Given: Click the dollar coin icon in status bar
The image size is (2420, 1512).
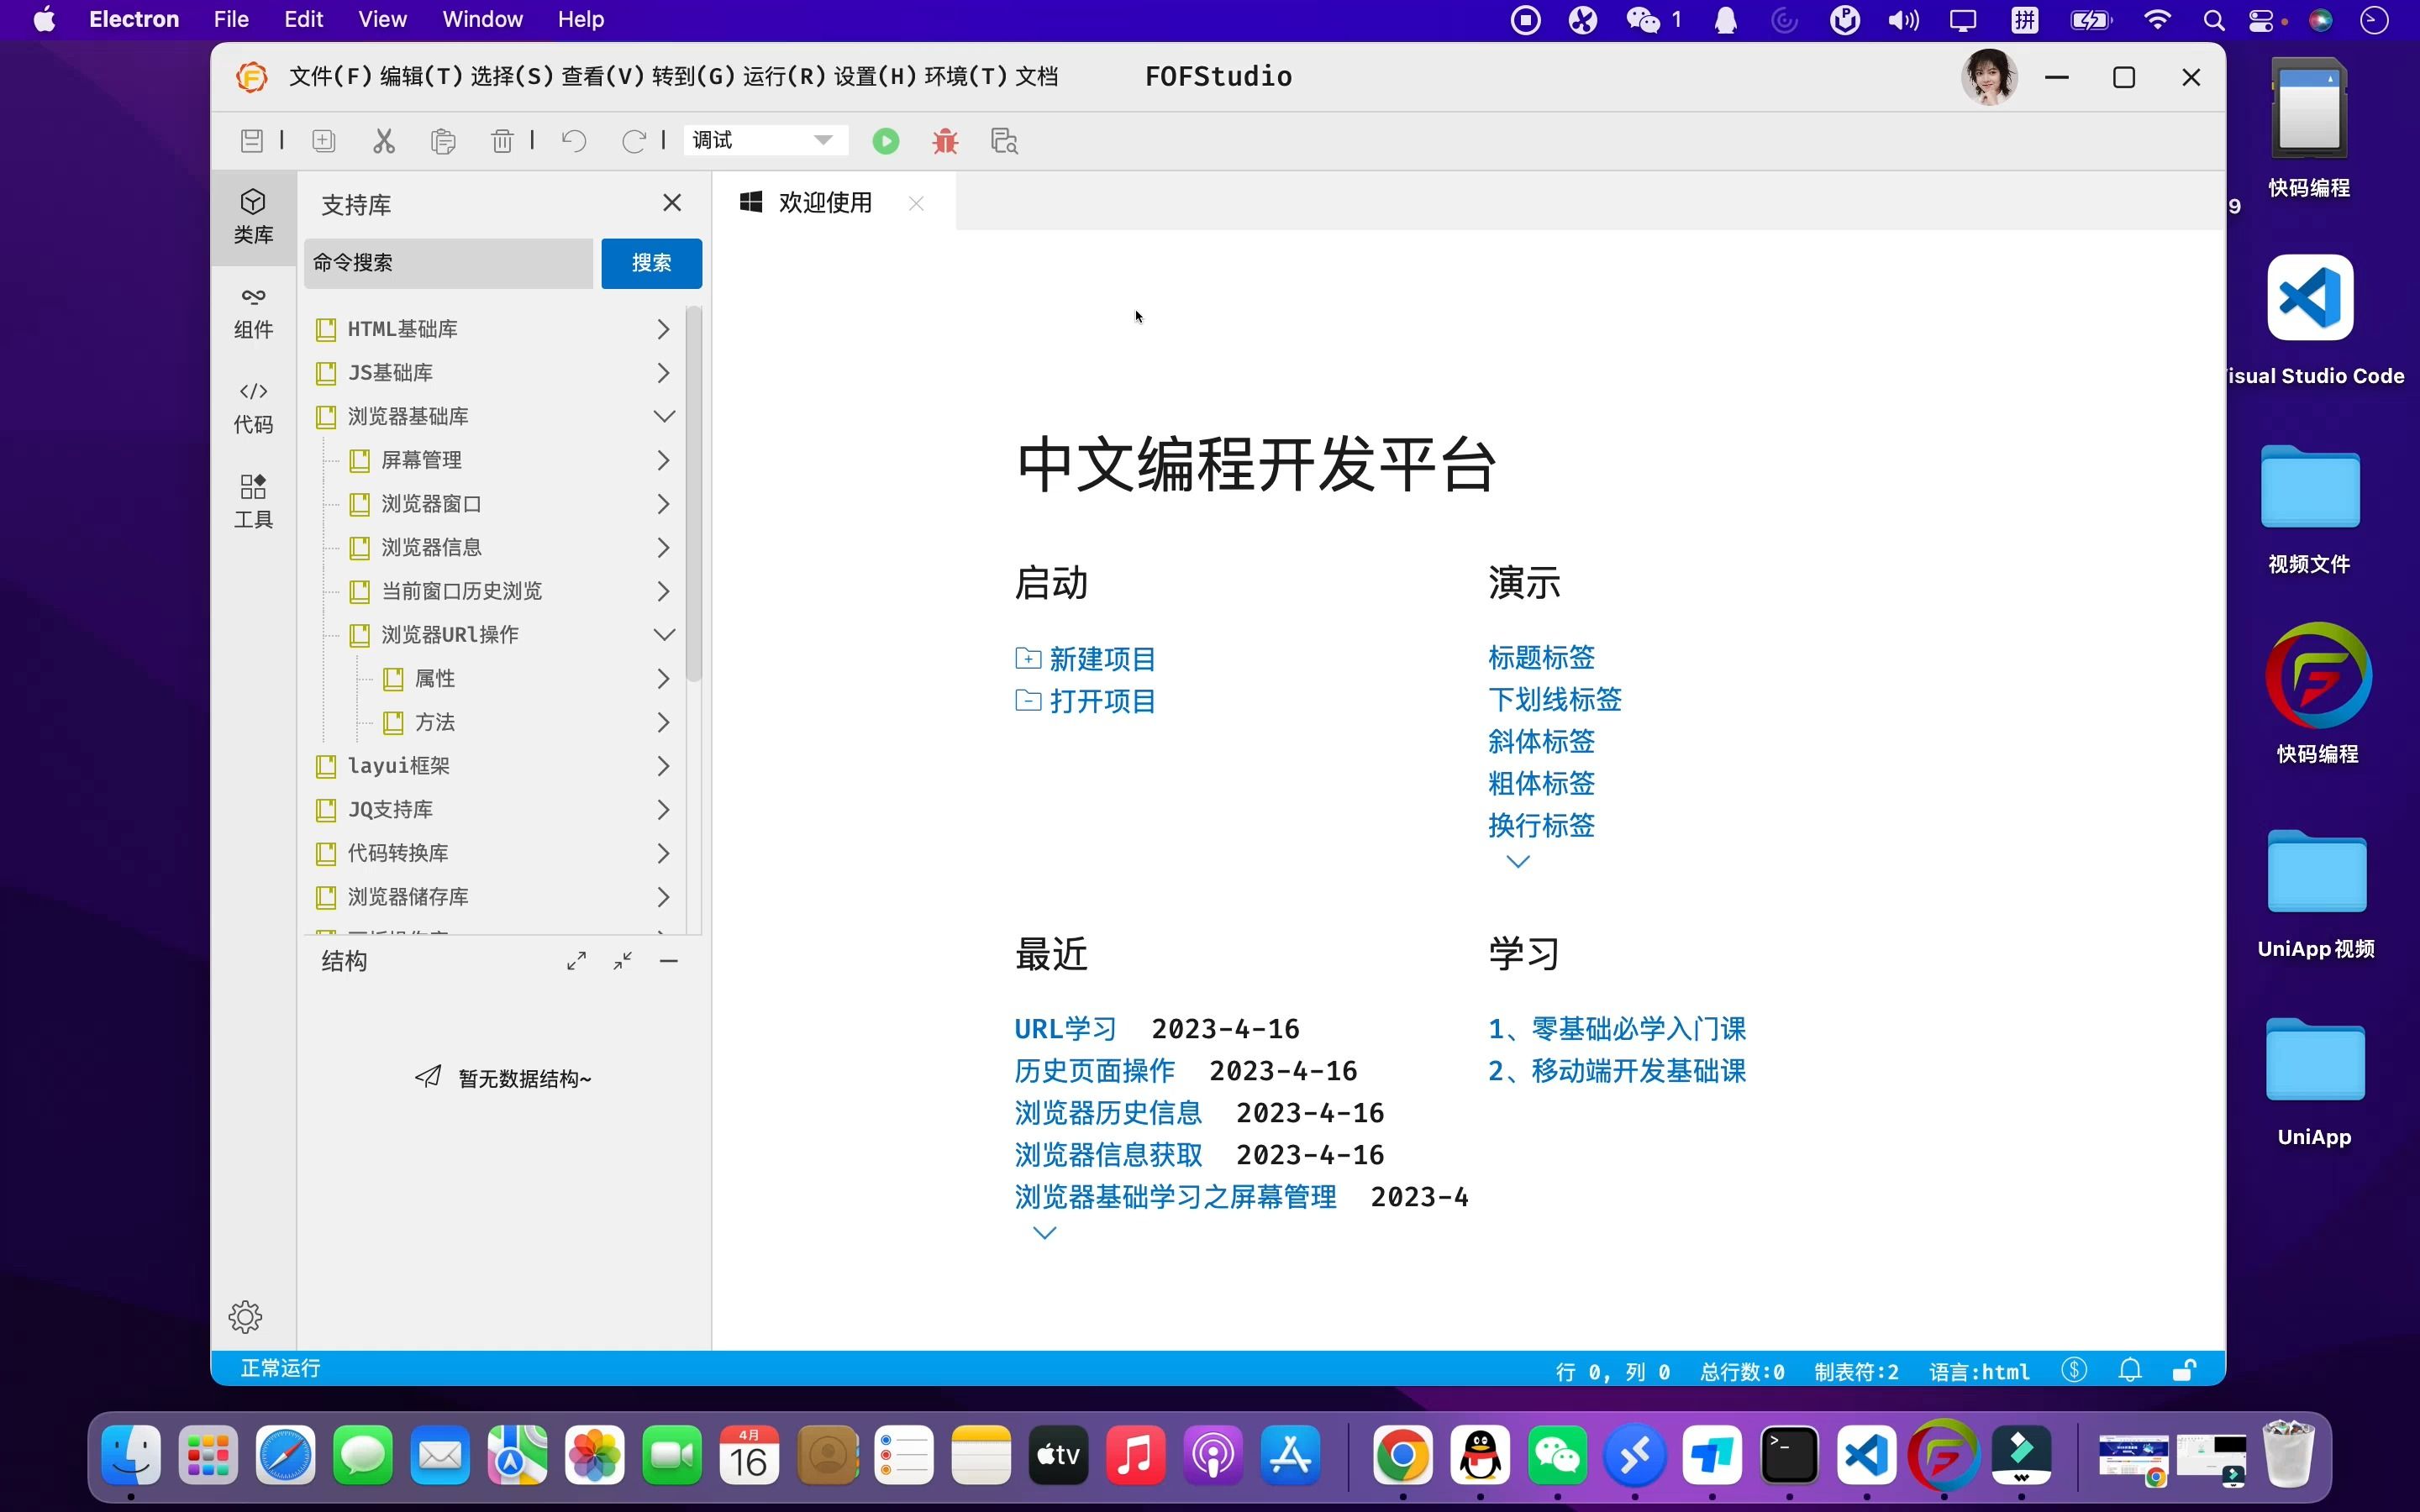Looking at the screenshot, I should (2074, 1370).
